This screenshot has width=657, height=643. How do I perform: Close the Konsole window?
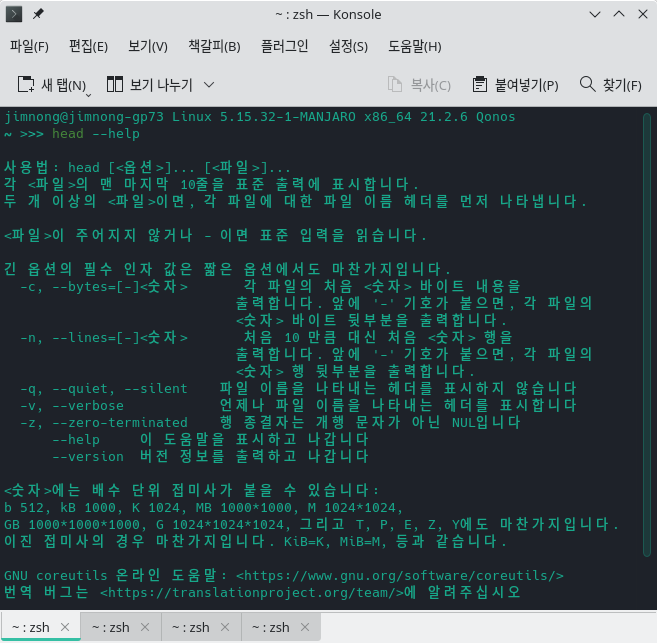pyautogui.click(x=643, y=14)
